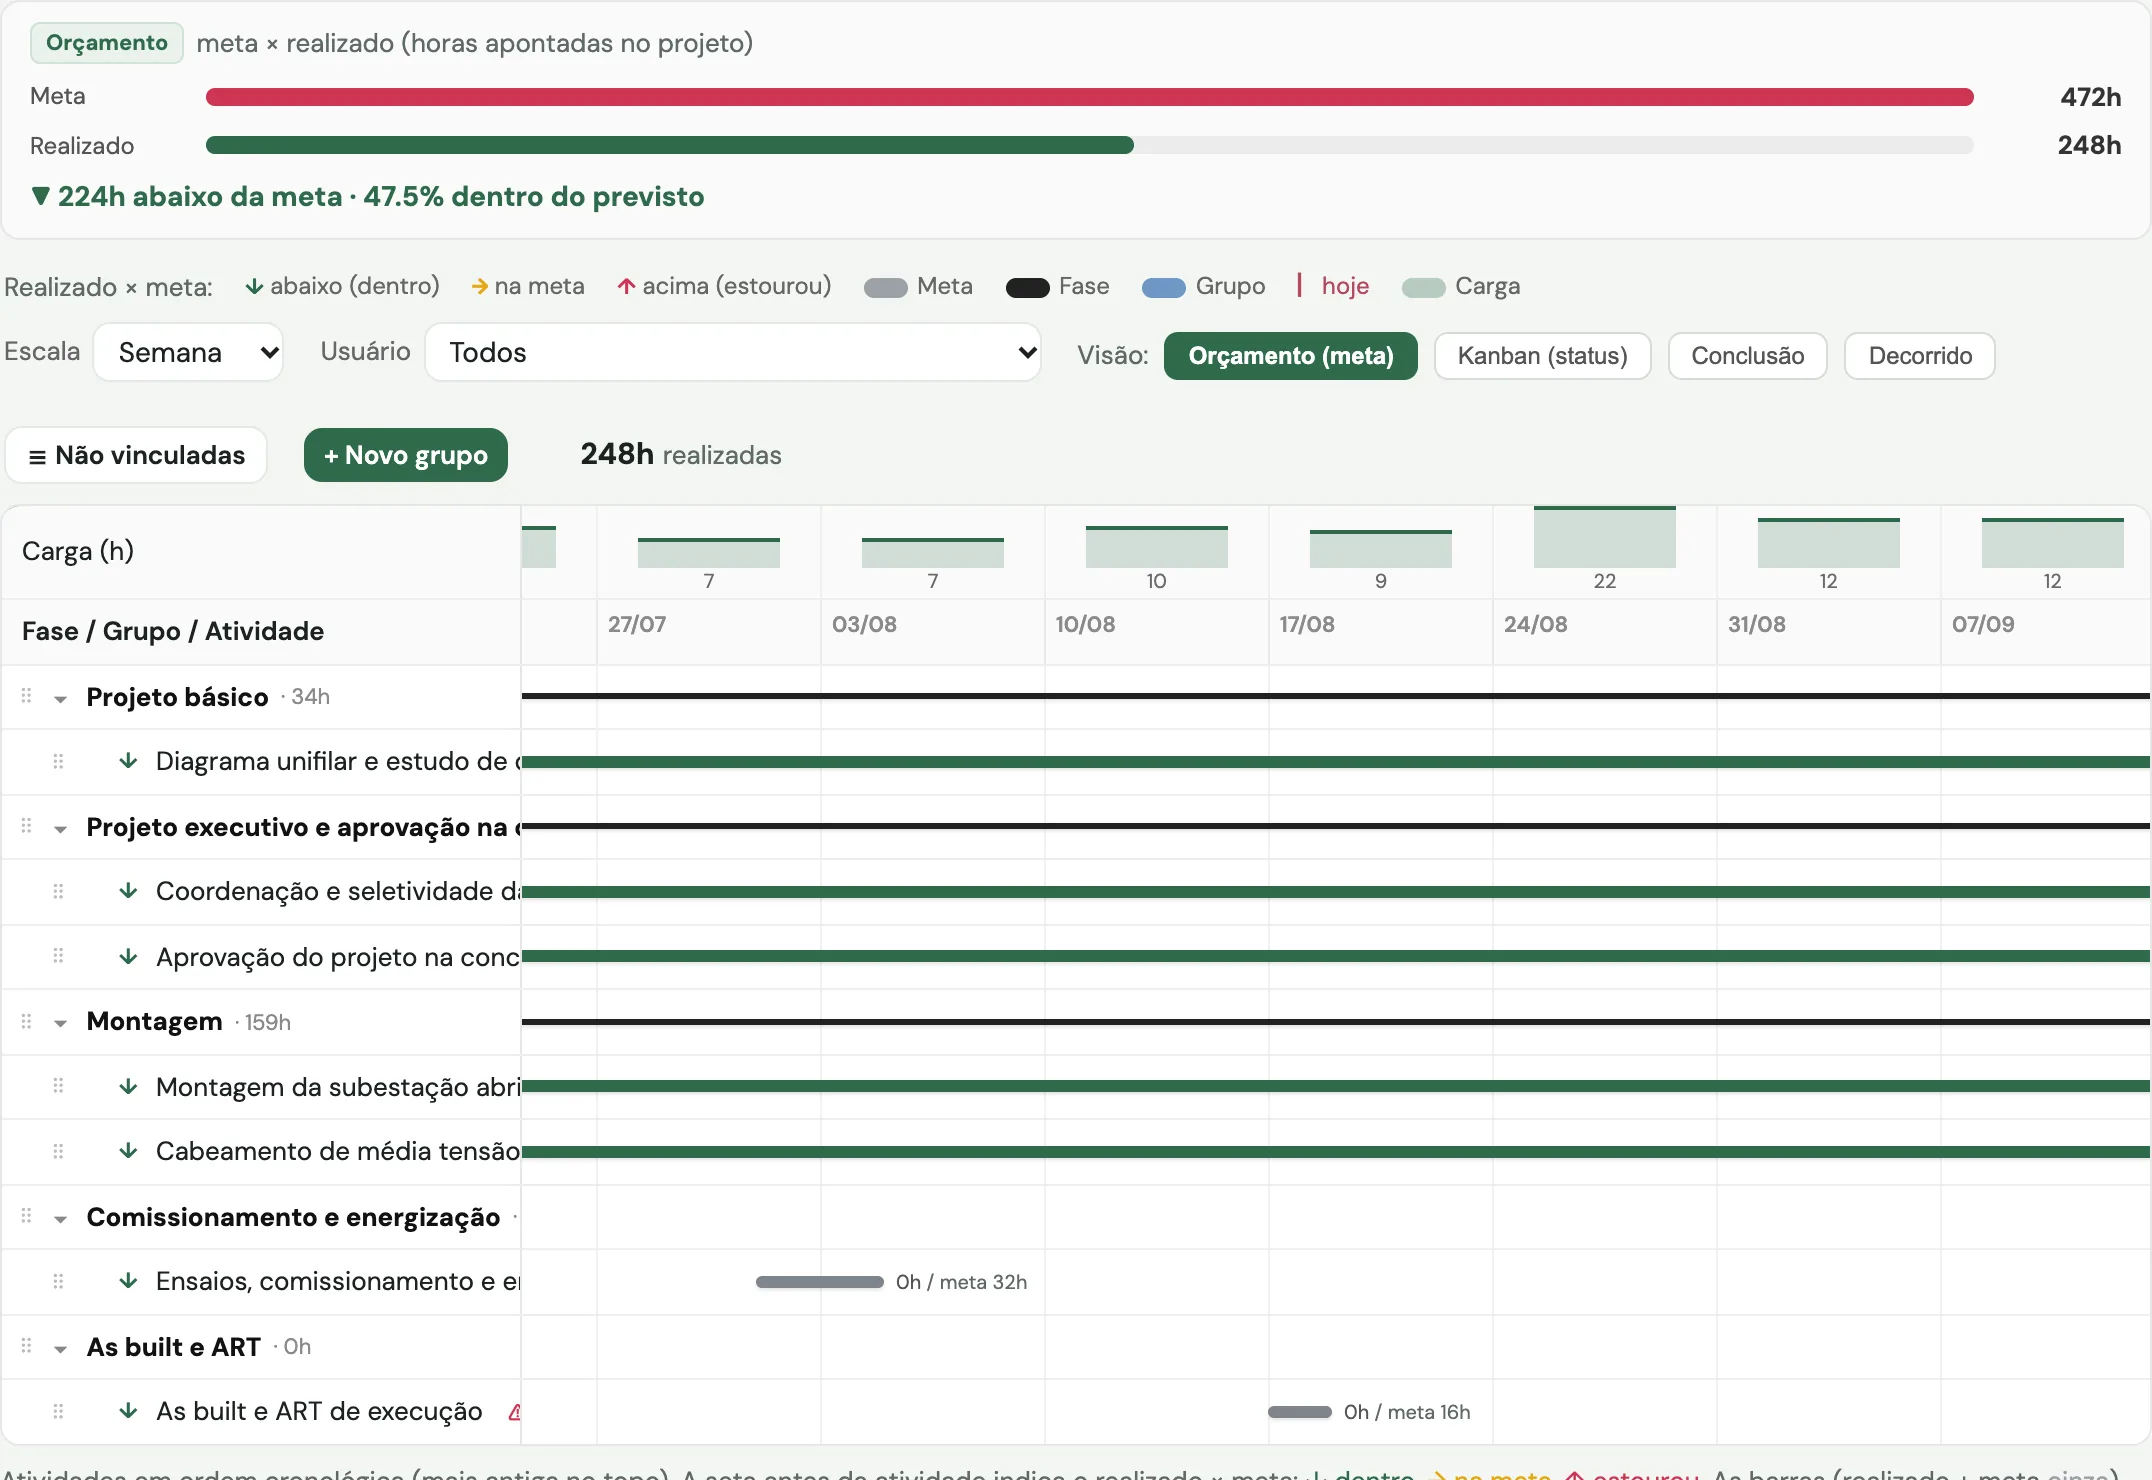Click status arrow beside Montagem da subestação
Screen dimensions: 2152x1480
point(128,1086)
